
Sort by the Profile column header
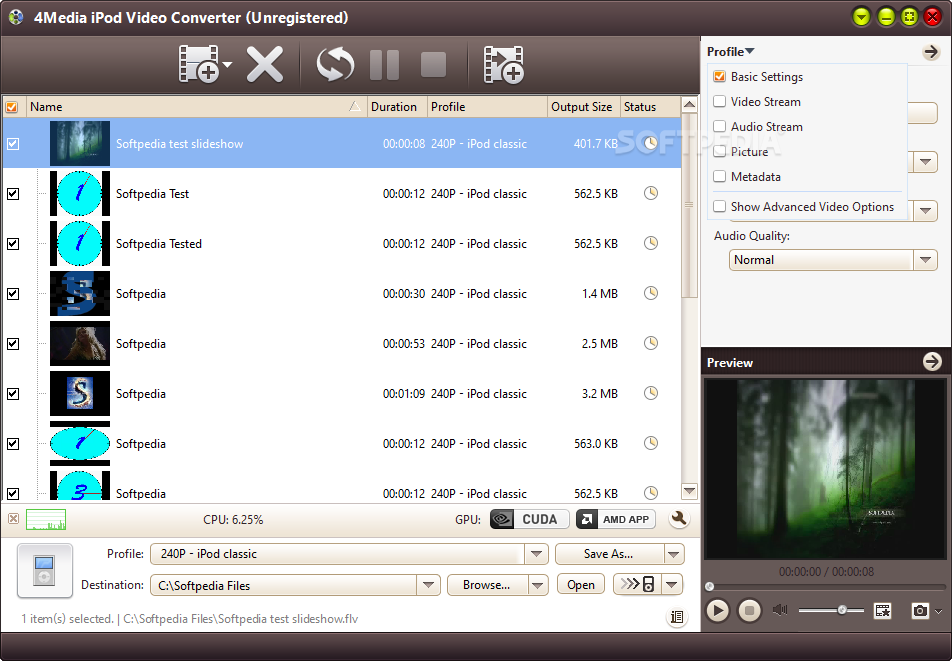(x=487, y=107)
